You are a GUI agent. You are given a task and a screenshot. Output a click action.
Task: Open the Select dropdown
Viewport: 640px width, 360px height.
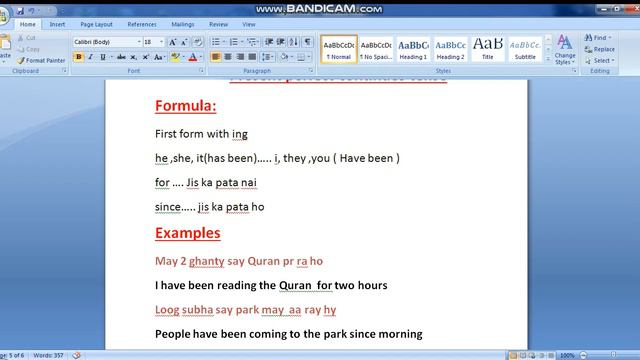(599, 60)
